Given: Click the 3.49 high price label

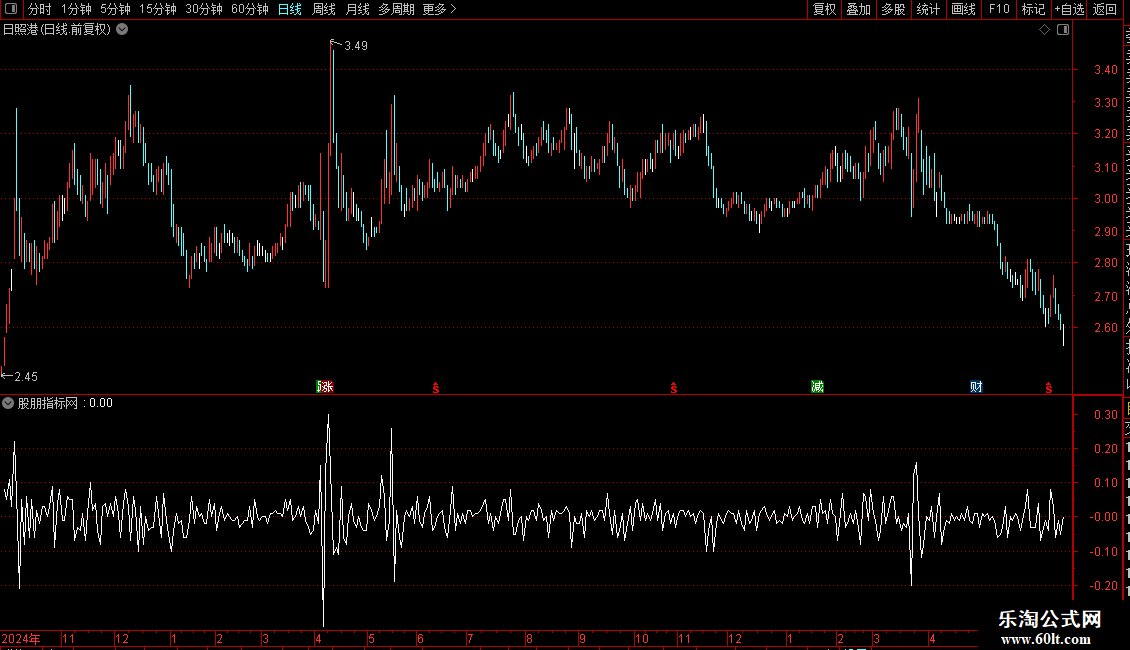Looking at the screenshot, I should click(x=356, y=45).
